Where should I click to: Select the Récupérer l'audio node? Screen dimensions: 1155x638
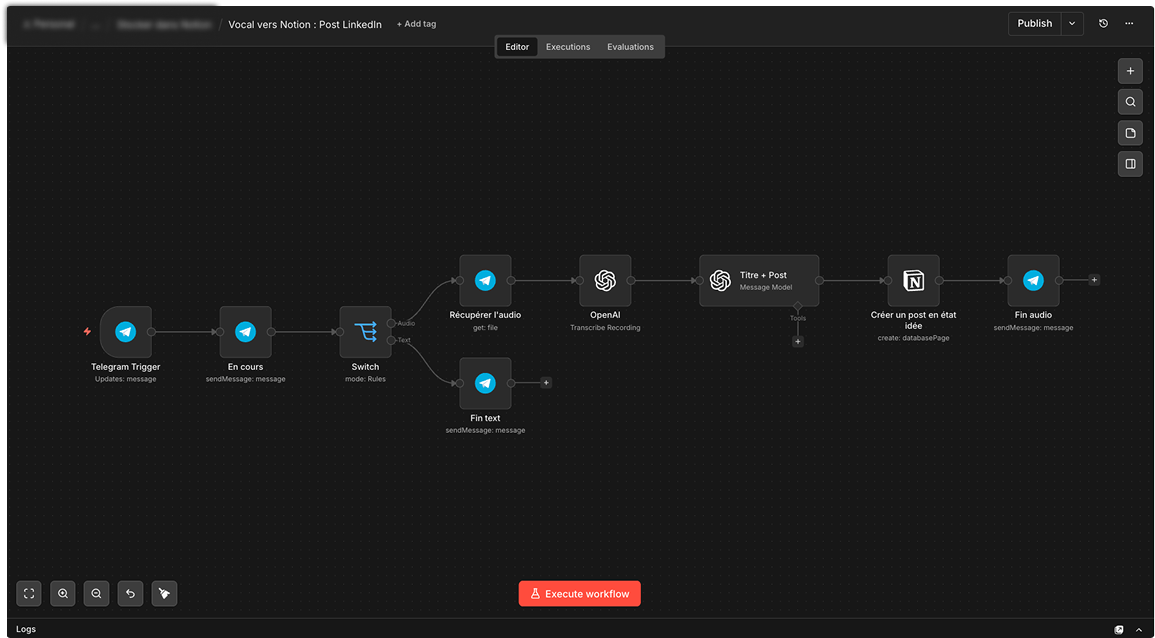485,281
